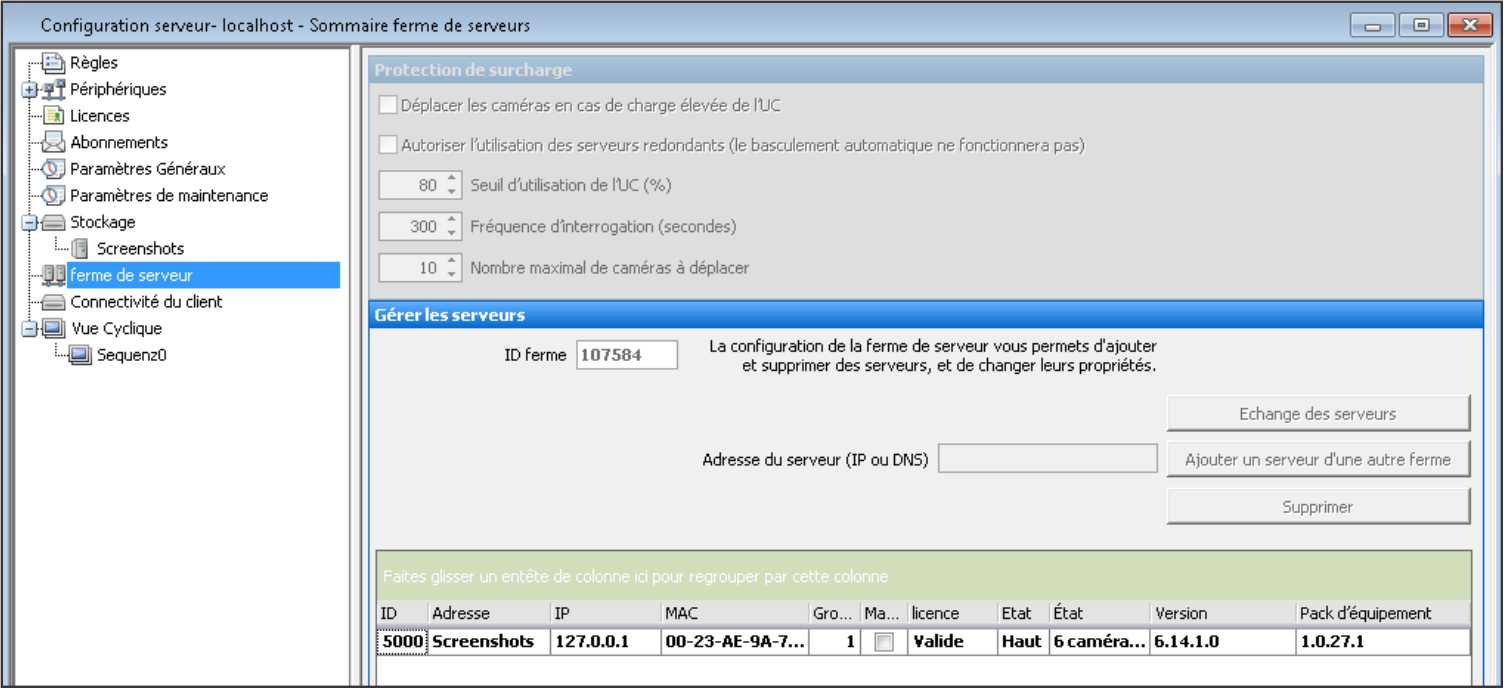This screenshot has height=688, width=1504.
Task: Click Ajouter un serveur d'une autre ferme
Action: tap(1318, 460)
